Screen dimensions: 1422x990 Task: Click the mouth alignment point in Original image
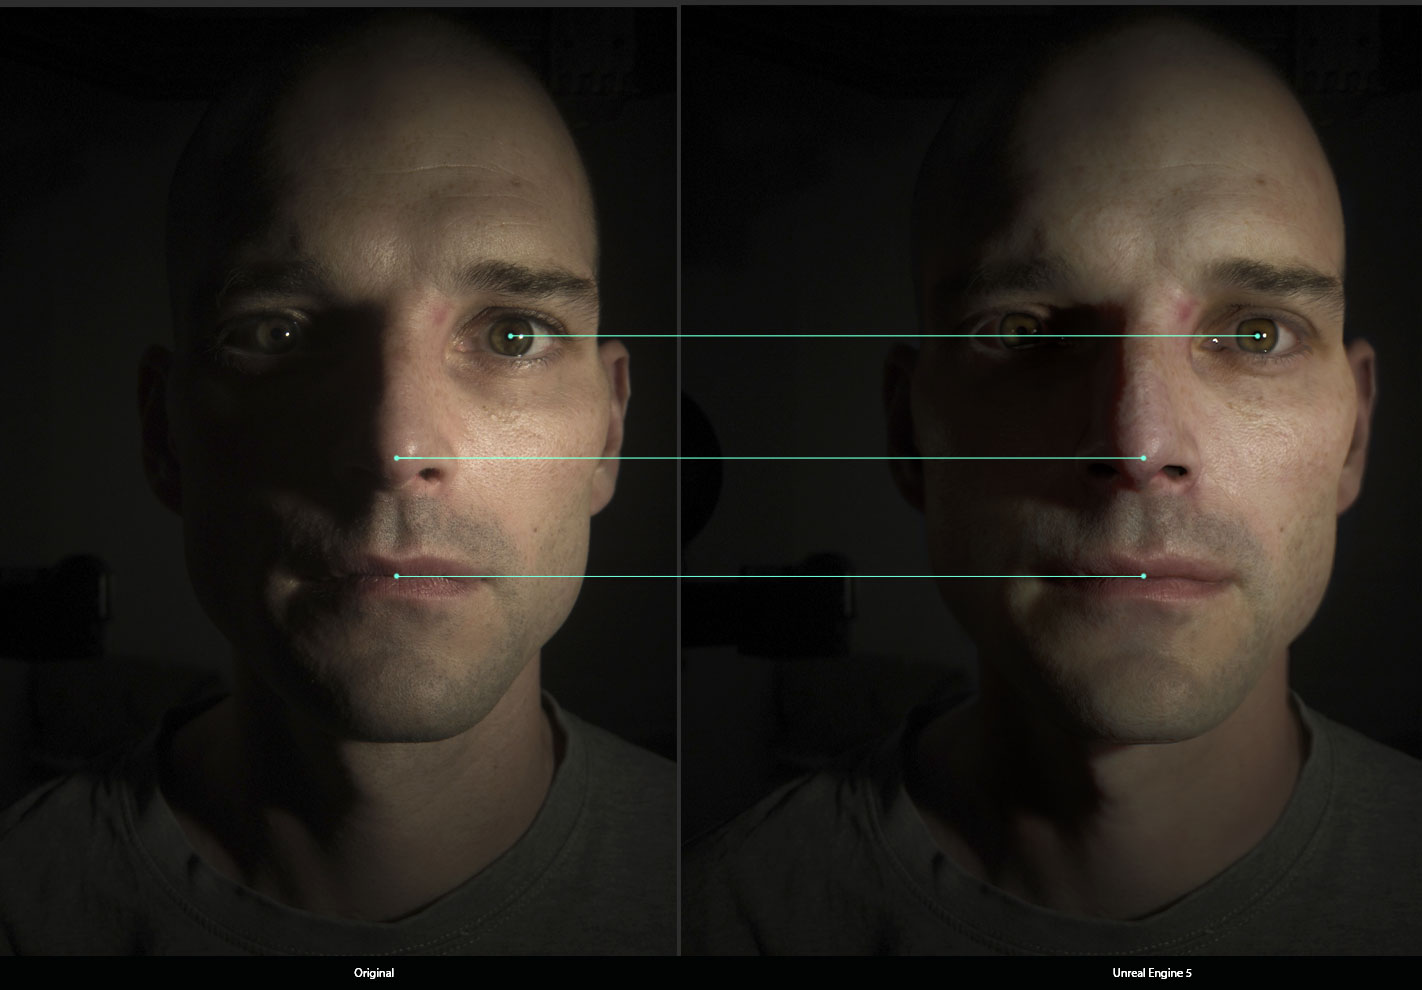397,576
